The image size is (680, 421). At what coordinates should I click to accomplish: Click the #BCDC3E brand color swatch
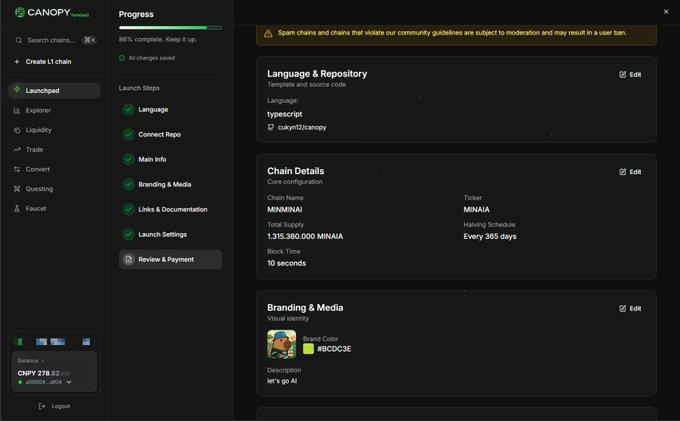[x=308, y=349]
